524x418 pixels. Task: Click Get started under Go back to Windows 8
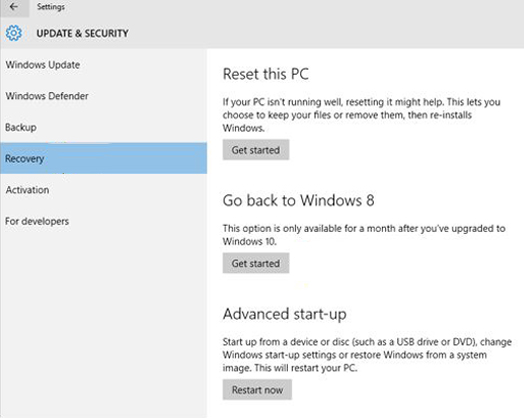click(256, 263)
